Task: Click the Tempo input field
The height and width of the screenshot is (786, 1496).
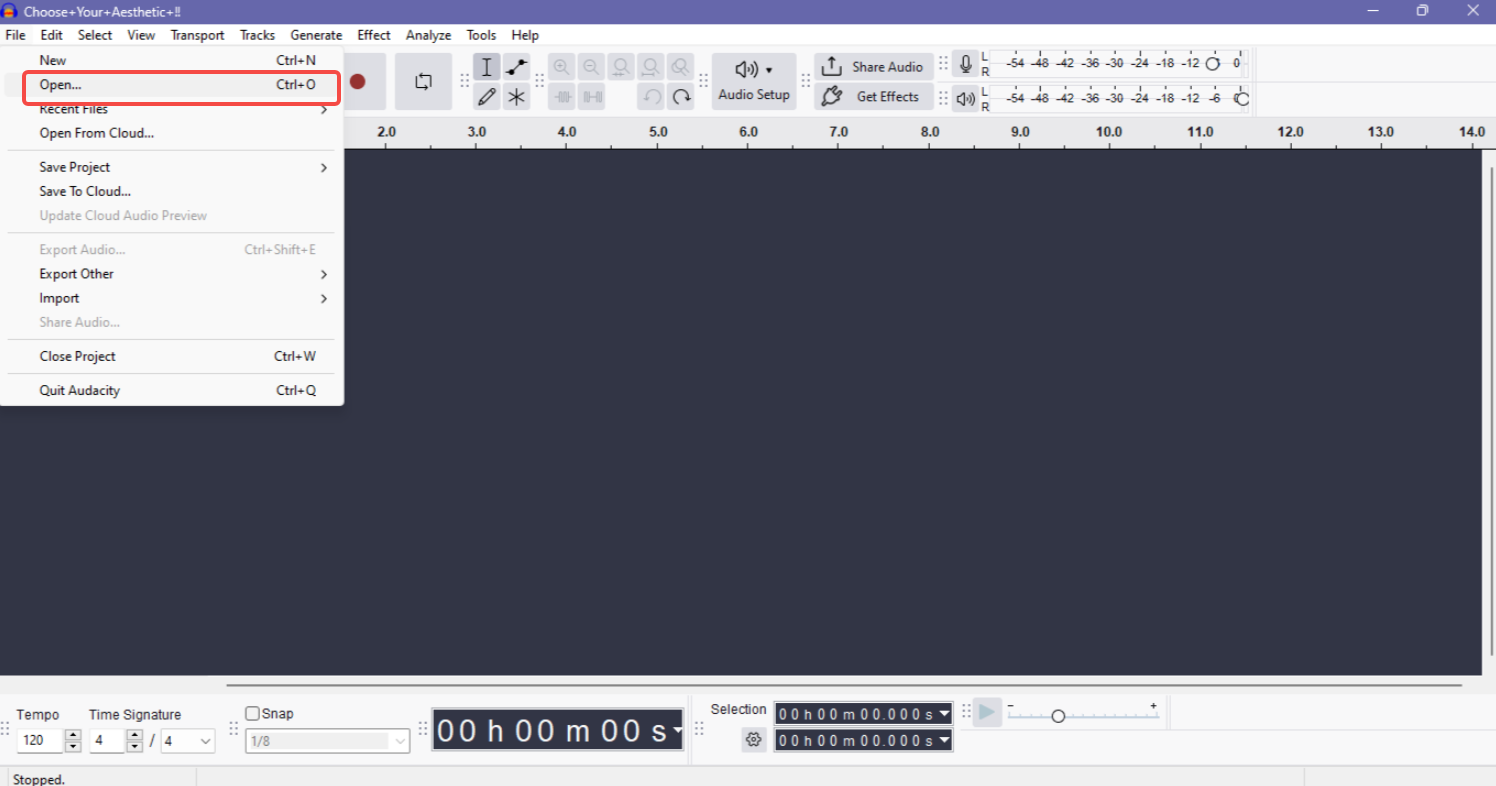Action: pyautogui.click(x=40, y=740)
